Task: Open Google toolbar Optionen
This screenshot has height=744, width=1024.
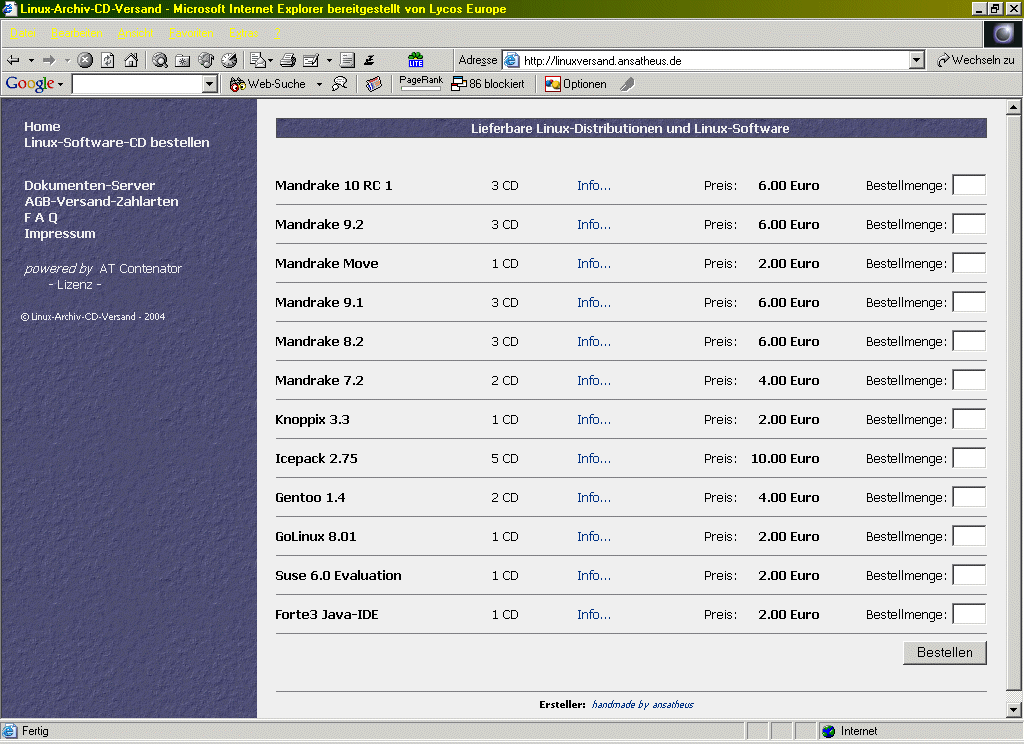Action: pos(576,84)
